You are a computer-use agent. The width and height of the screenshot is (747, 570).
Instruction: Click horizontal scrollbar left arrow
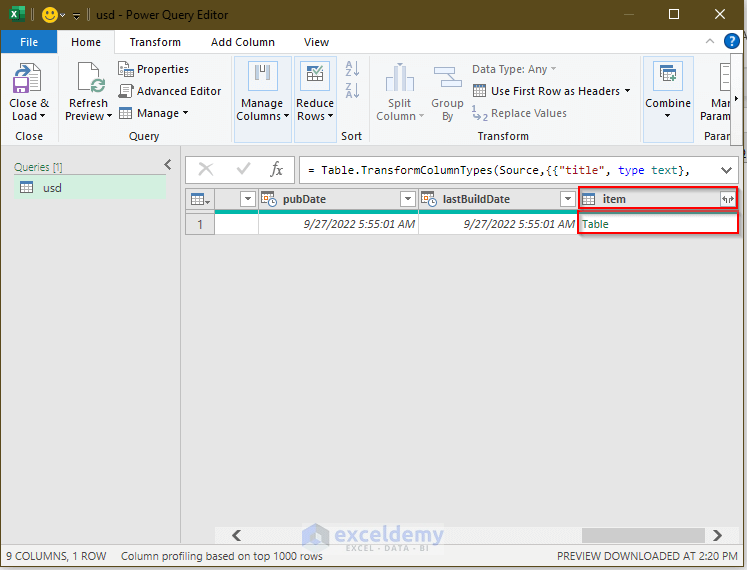click(236, 536)
